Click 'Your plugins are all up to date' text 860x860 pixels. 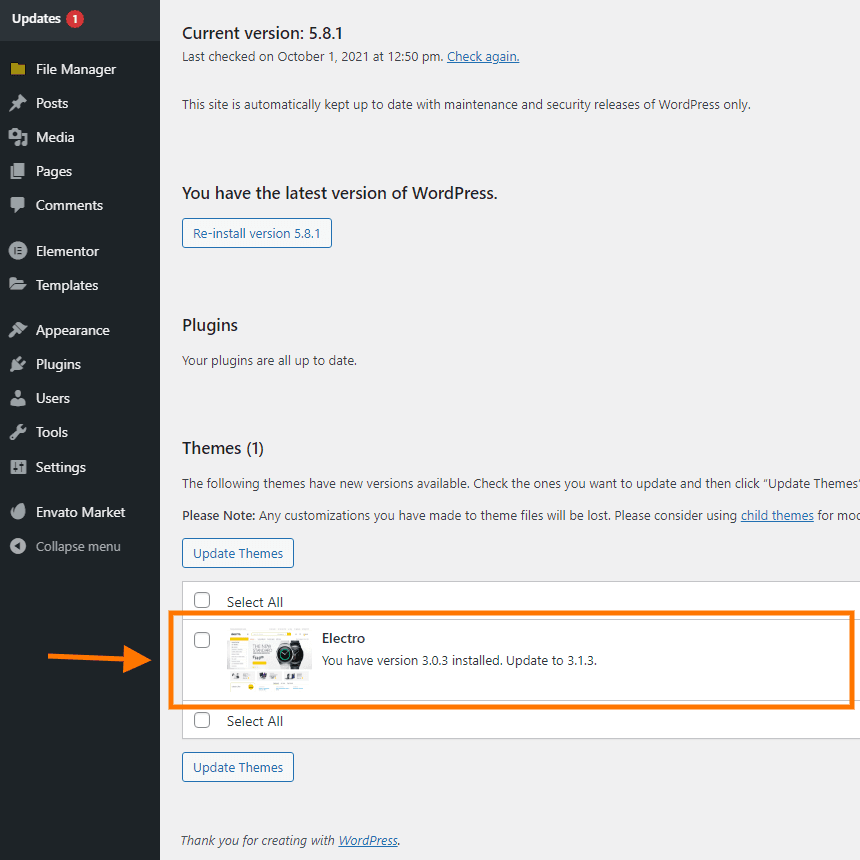point(269,360)
